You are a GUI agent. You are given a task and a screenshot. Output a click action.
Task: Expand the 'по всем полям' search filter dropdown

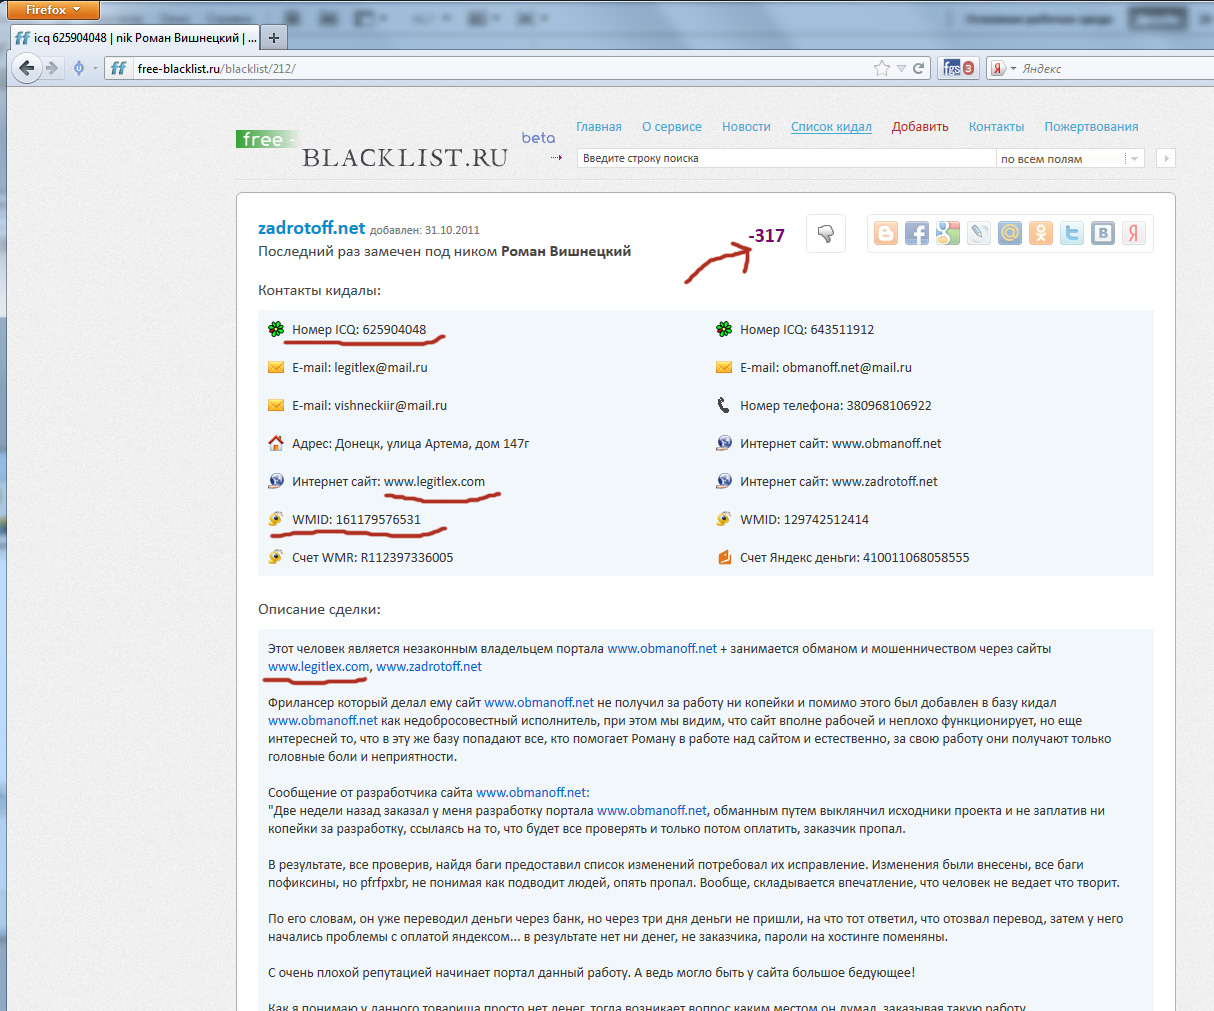(x=1133, y=159)
